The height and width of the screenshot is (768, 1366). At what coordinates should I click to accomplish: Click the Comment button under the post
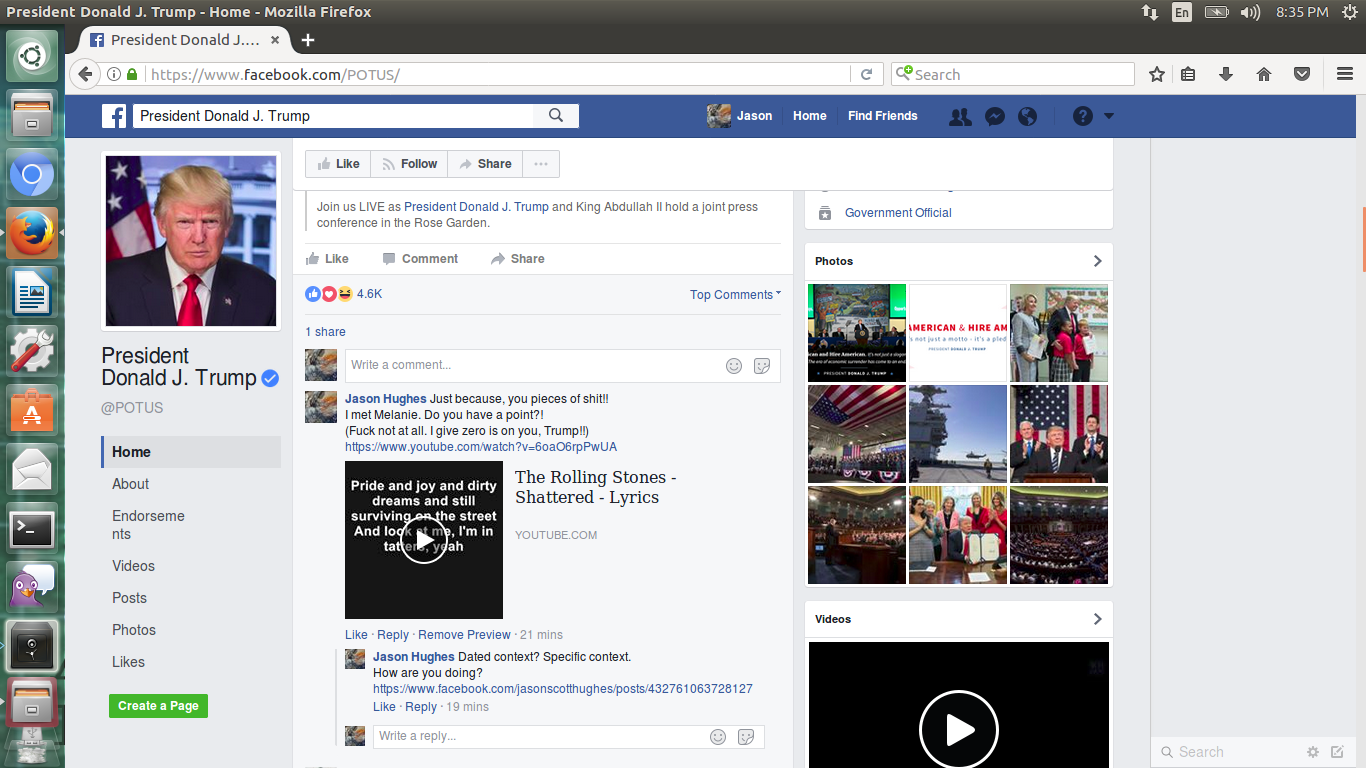[420, 259]
